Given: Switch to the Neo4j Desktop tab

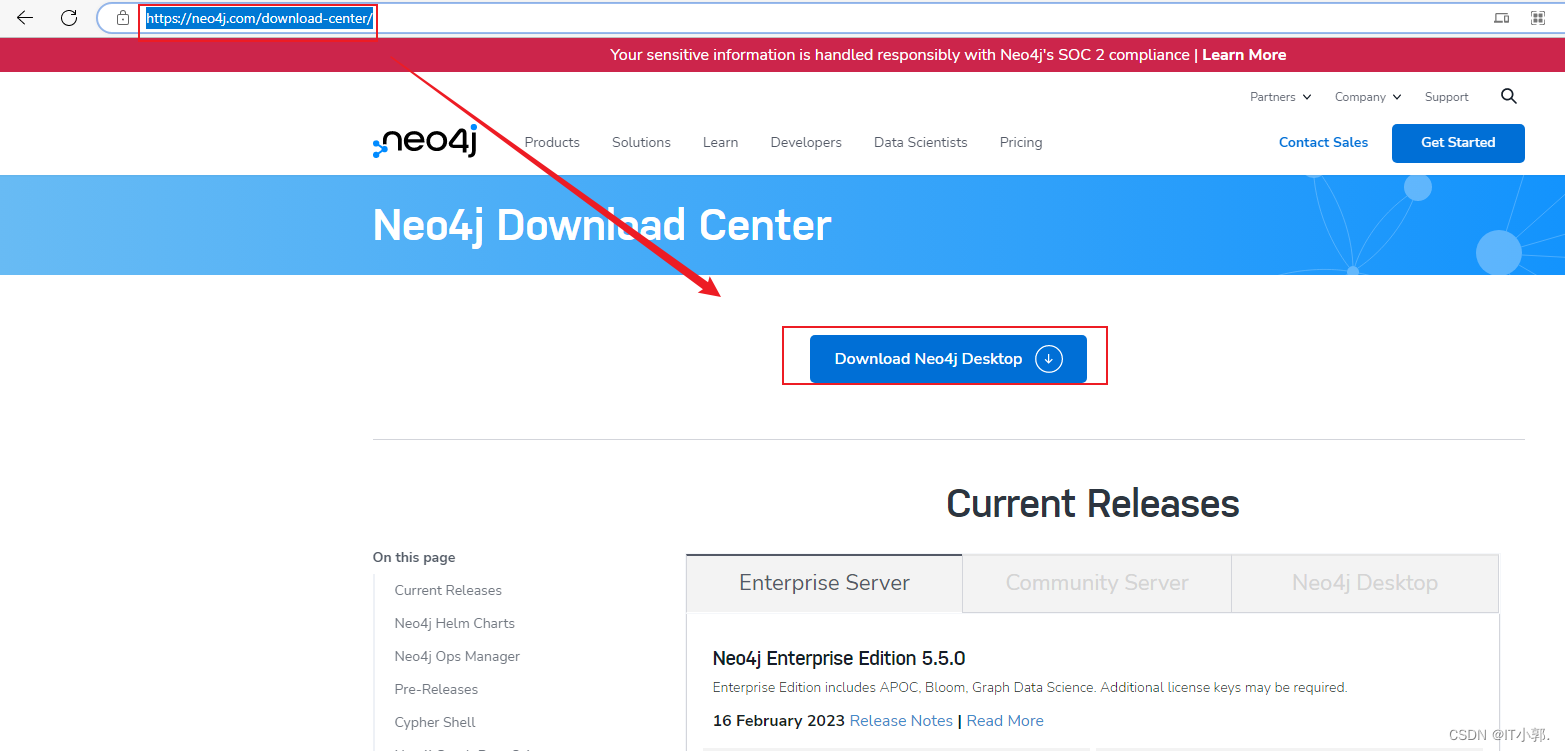Looking at the screenshot, I should [1365, 583].
